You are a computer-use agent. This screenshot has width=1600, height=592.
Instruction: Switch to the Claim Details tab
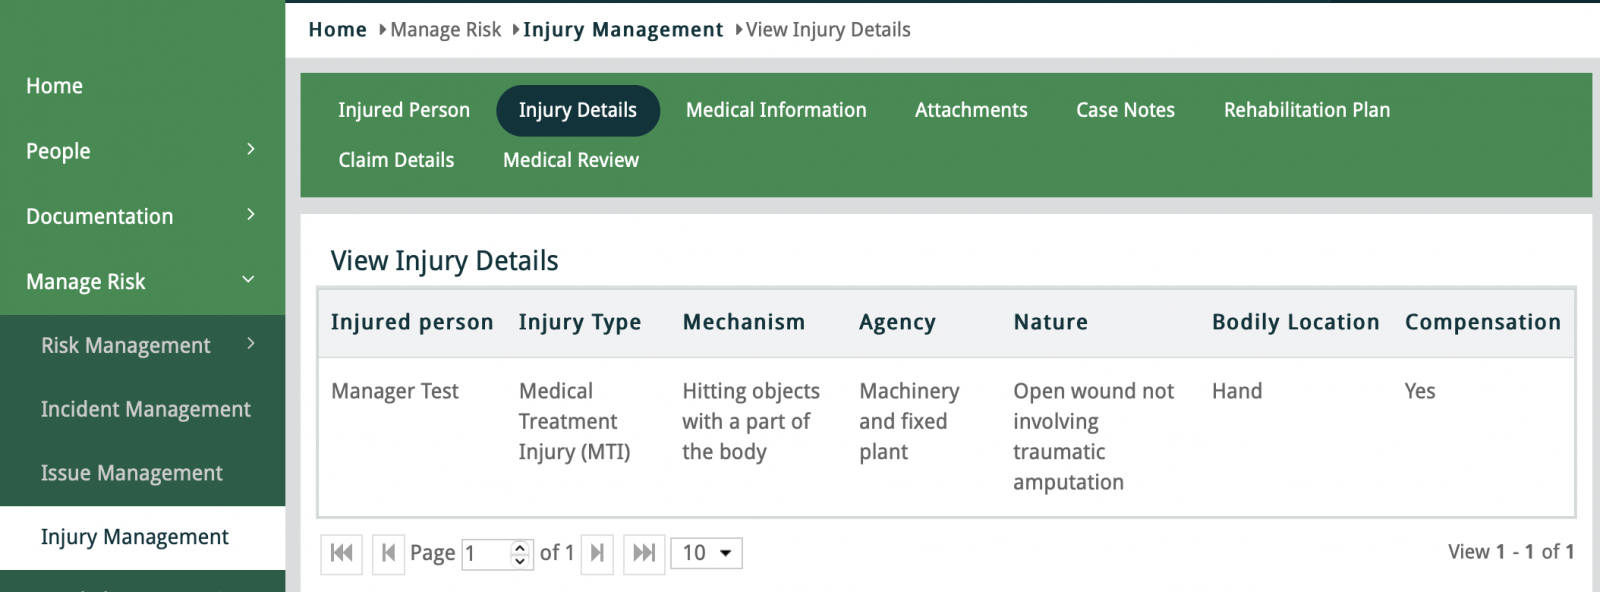click(396, 160)
